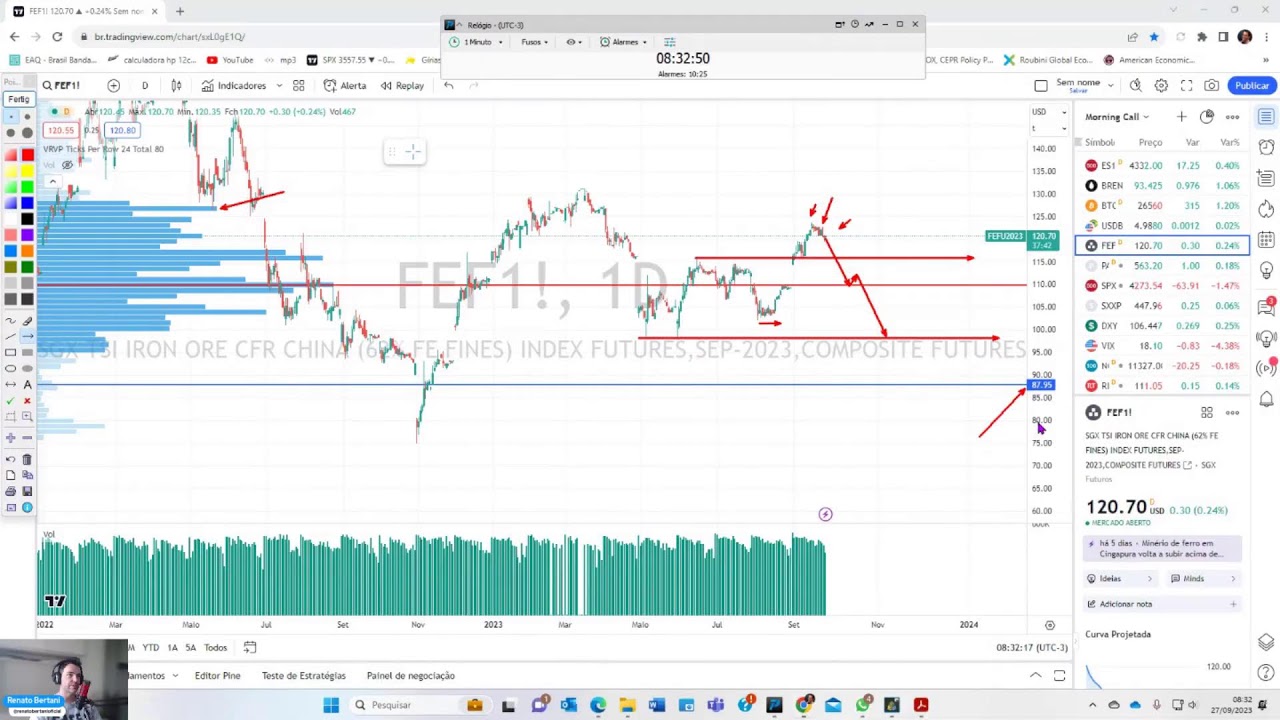The image size is (1280, 720).
Task: Create an alert with Alerta button
Action: coord(345,85)
